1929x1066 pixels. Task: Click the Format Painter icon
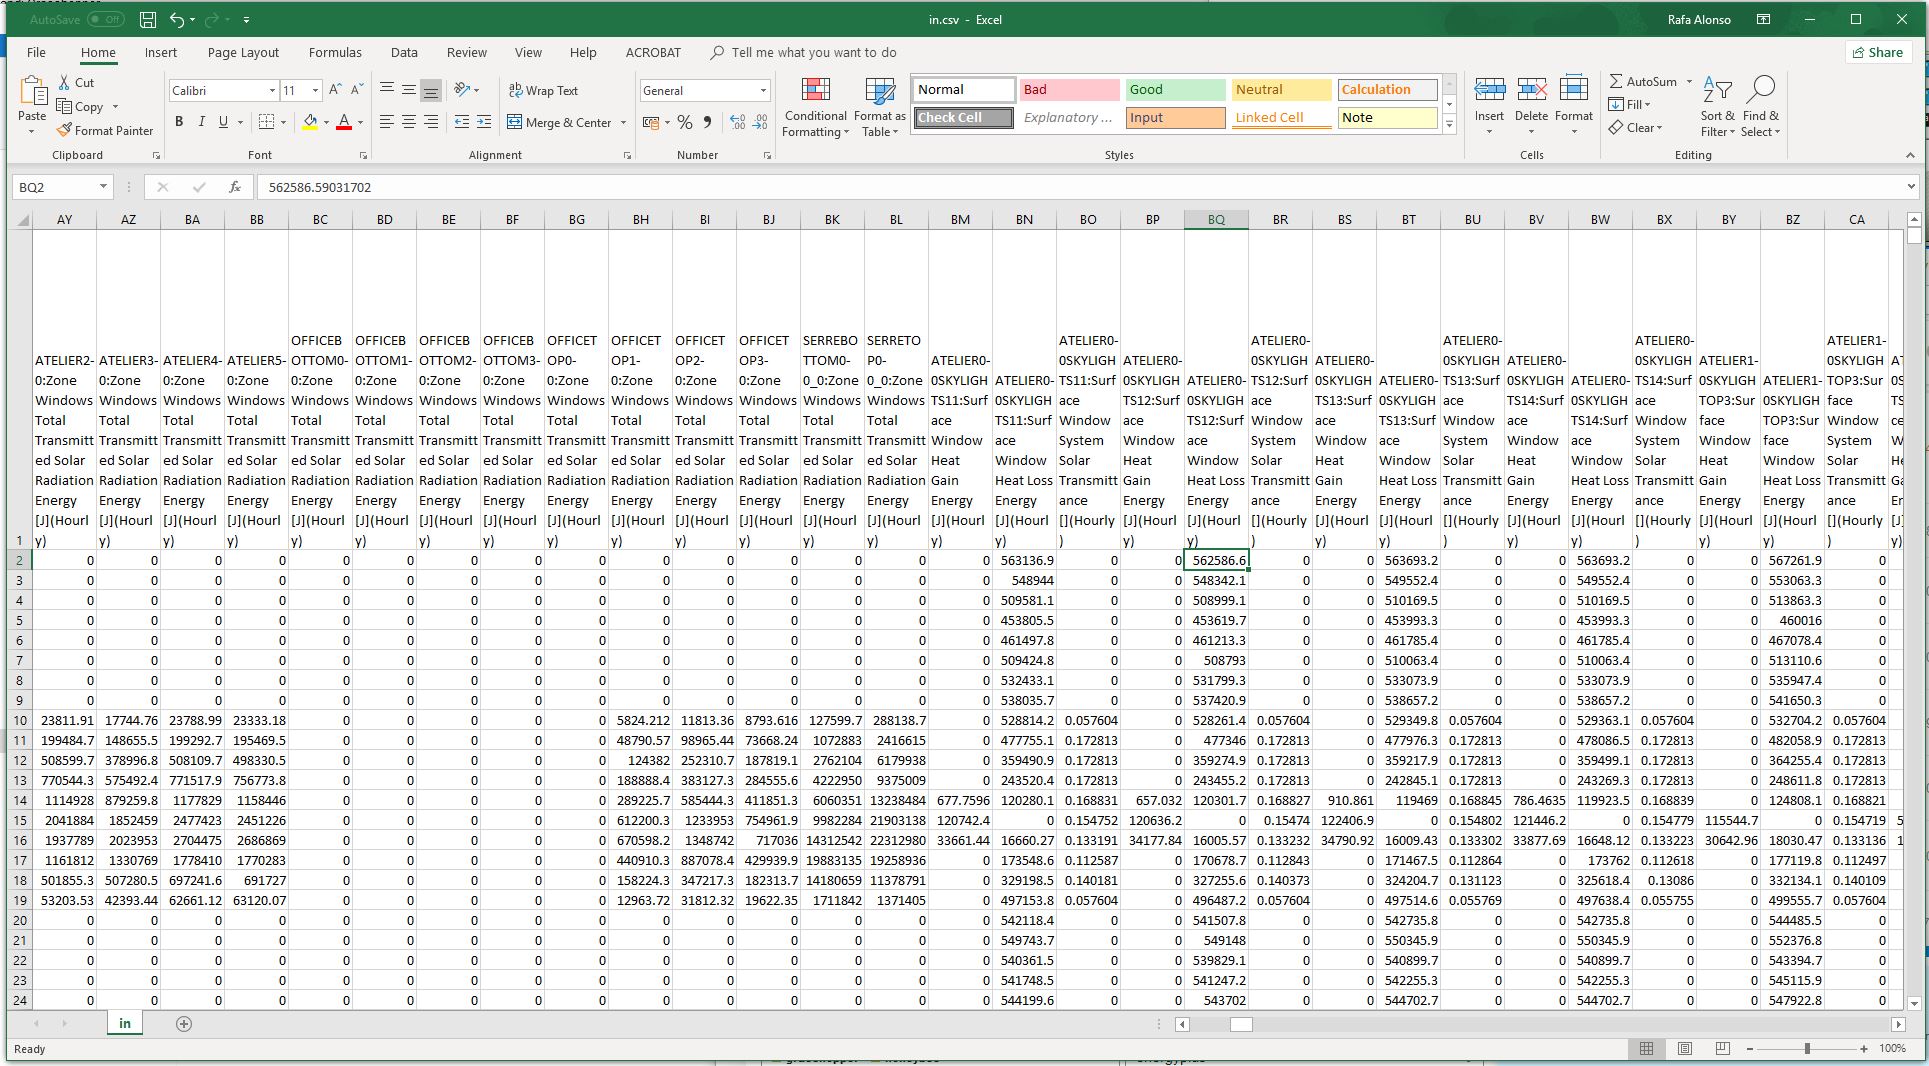coord(65,131)
